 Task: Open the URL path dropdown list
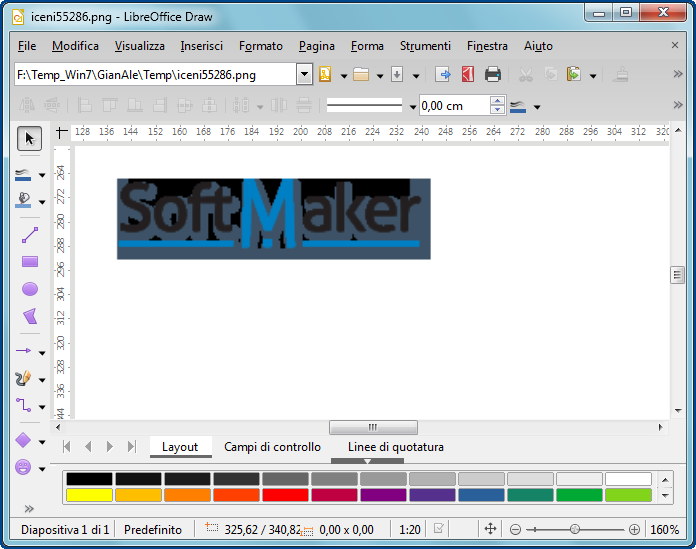pyautogui.click(x=304, y=75)
